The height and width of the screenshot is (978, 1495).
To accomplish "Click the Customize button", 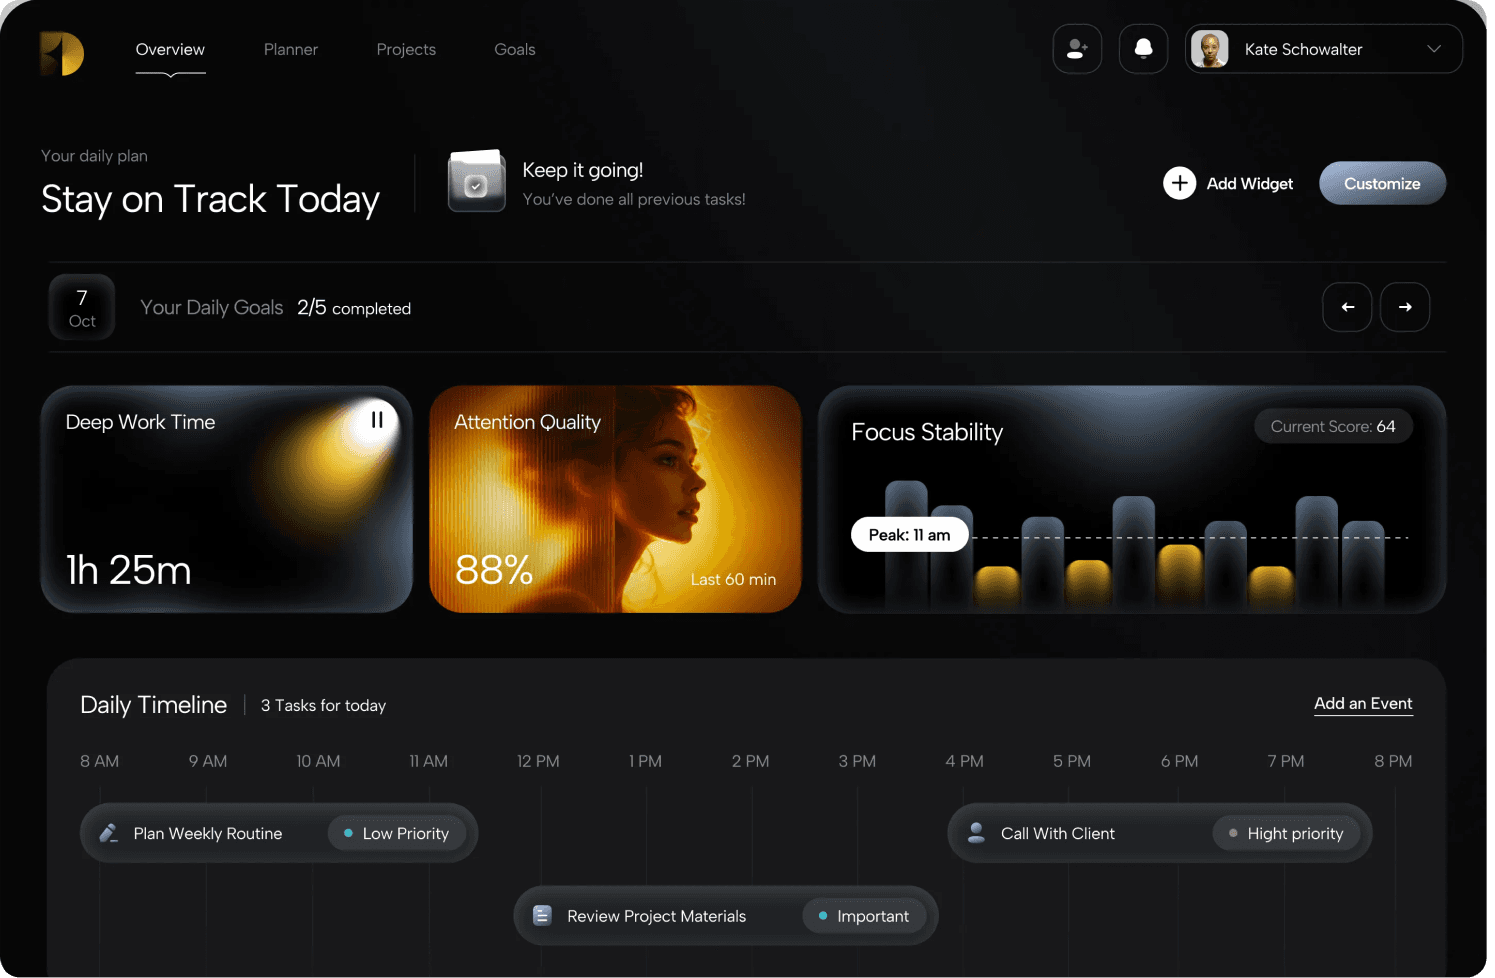I will click(x=1382, y=183).
